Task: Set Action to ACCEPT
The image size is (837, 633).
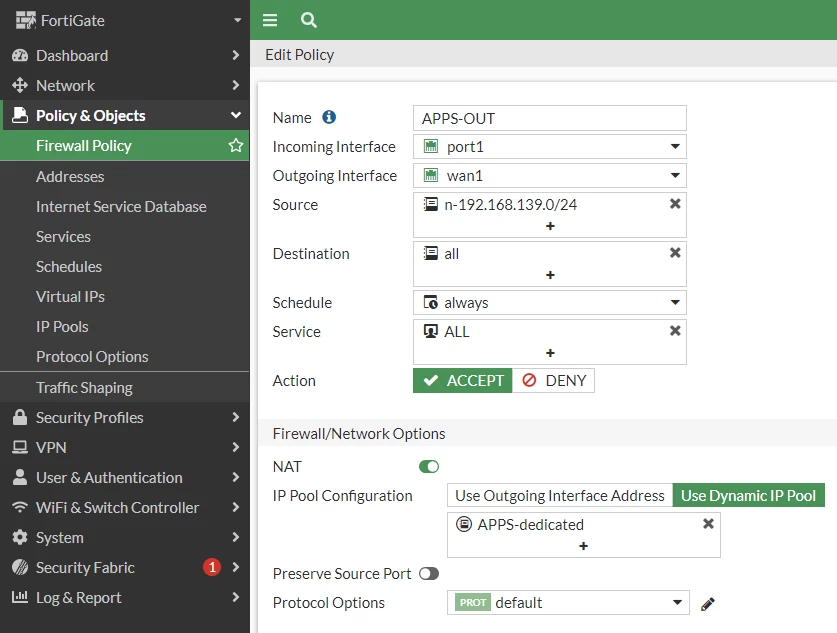Action: pyautogui.click(x=462, y=381)
